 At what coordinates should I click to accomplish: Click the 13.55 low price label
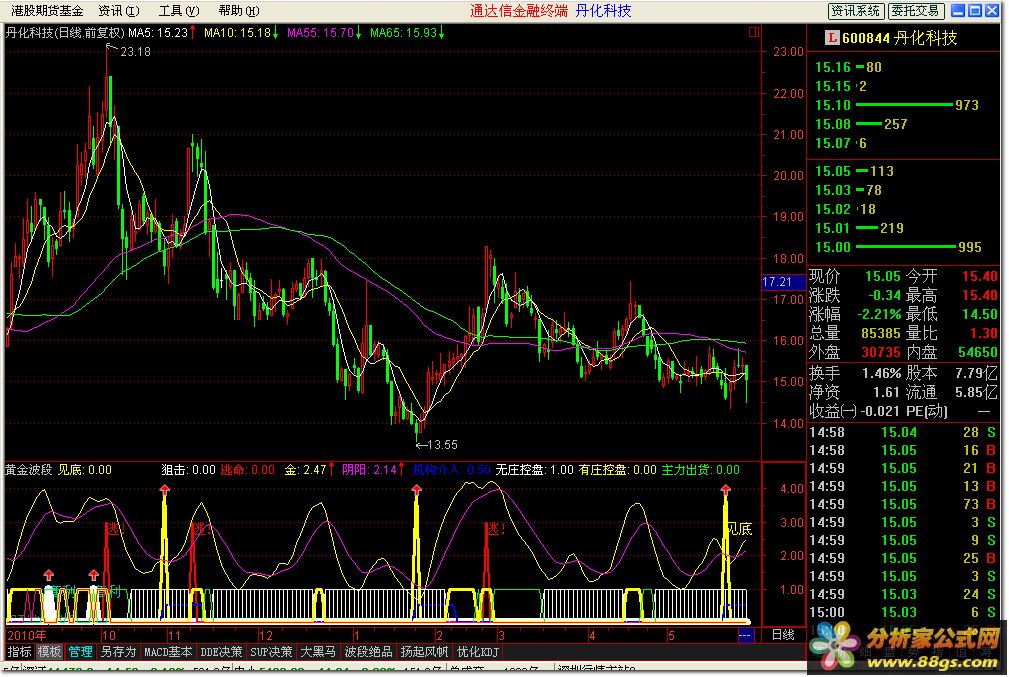[443, 445]
